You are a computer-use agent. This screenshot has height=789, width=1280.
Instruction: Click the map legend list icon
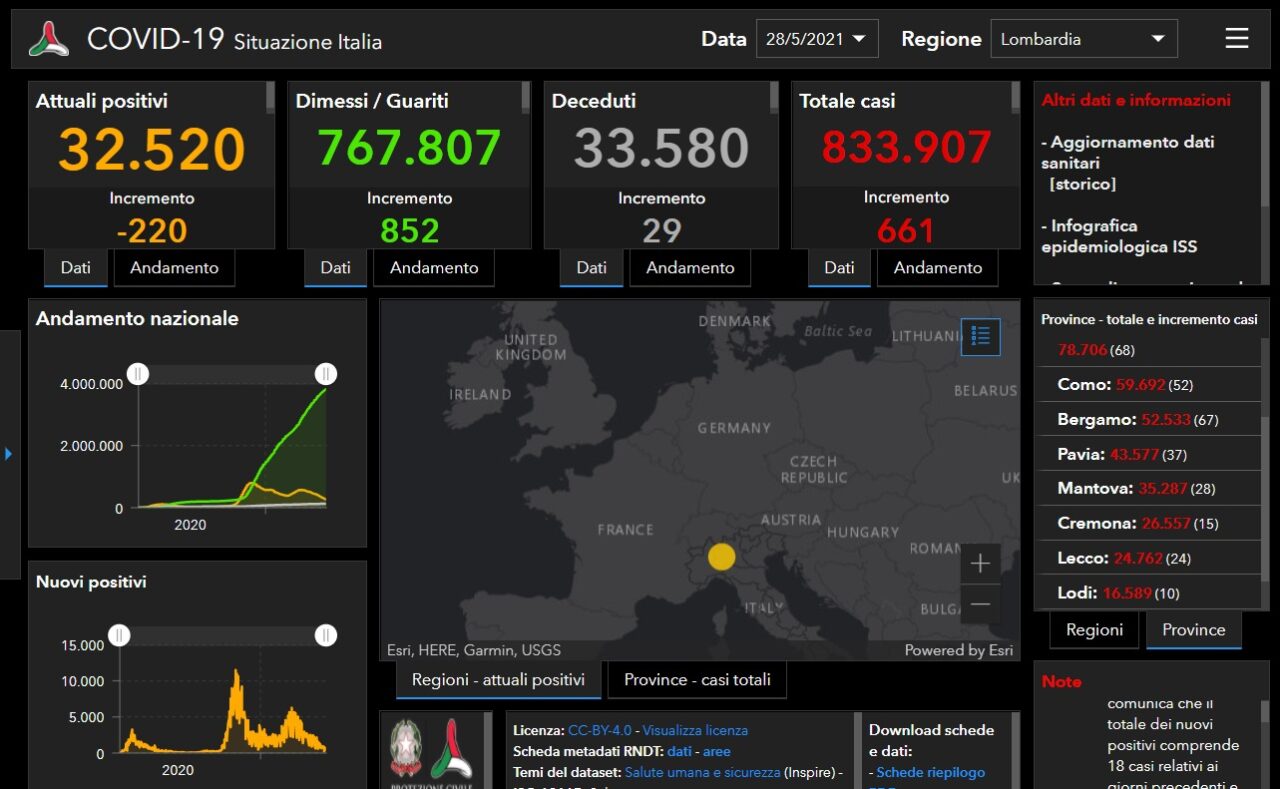tap(980, 337)
